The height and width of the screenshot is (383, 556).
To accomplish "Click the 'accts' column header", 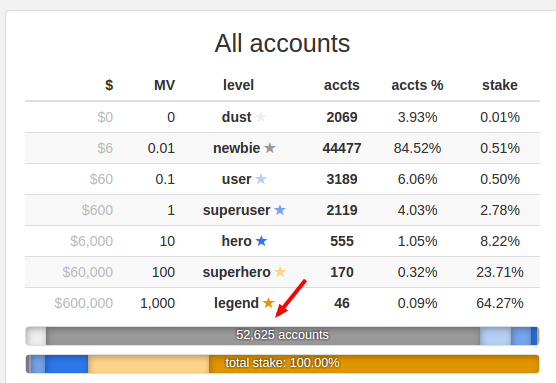I will [341, 85].
